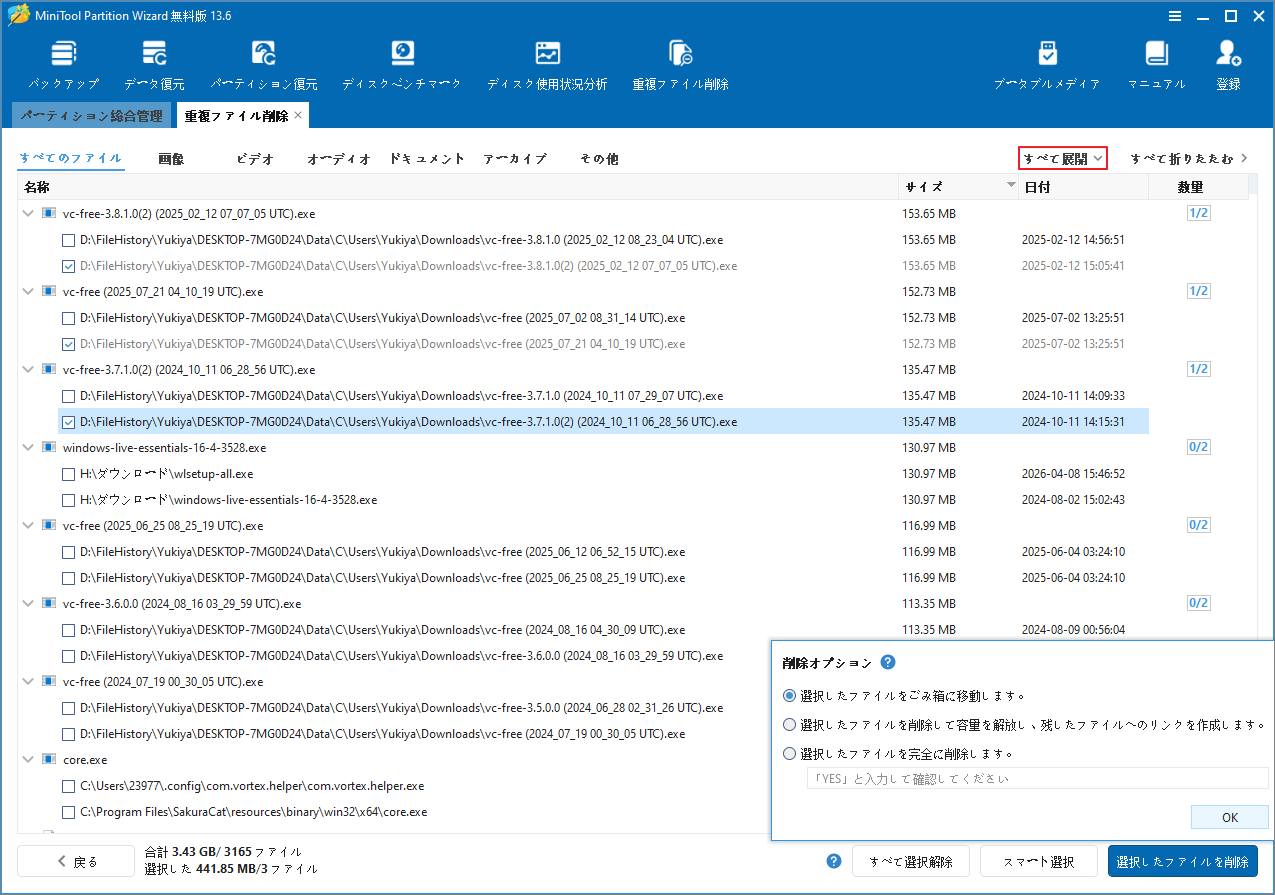Click the date 2024-10-11 14:09:33 cell
This screenshot has width=1275, height=895.
coord(1073,395)
